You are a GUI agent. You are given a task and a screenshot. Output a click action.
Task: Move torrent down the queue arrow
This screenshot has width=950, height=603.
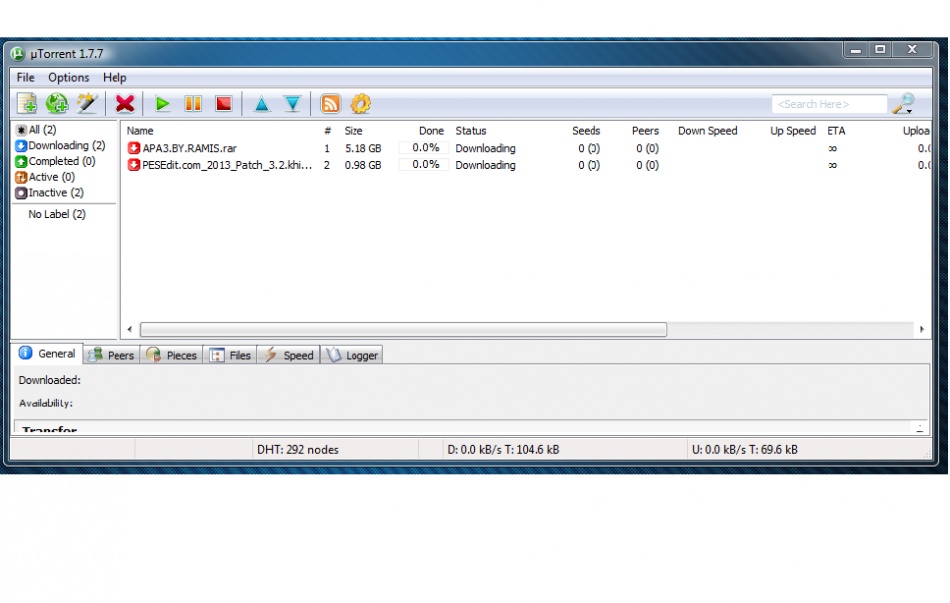293,104
